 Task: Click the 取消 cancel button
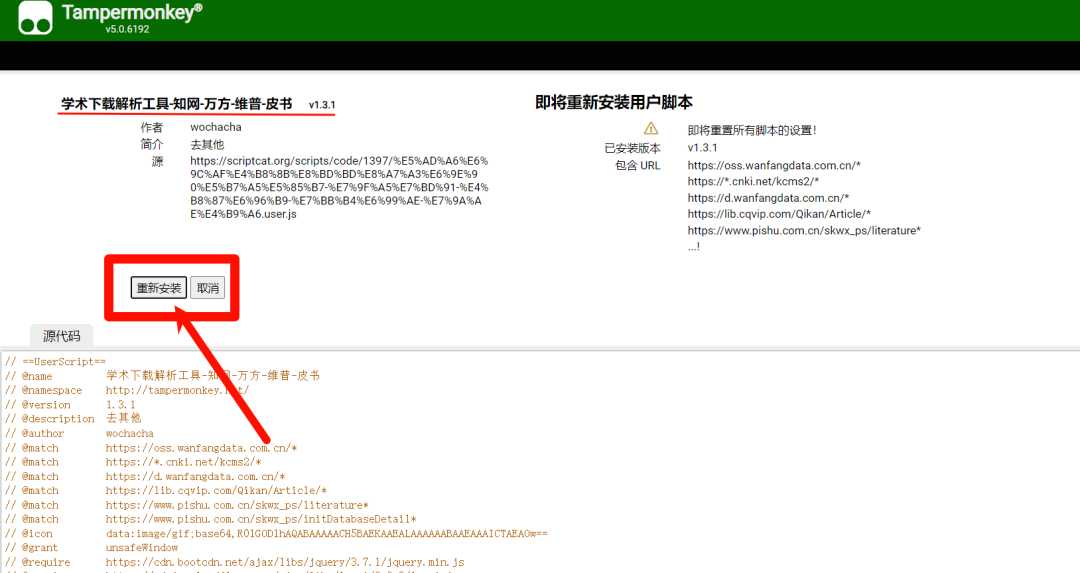click(x=208, y=288)
